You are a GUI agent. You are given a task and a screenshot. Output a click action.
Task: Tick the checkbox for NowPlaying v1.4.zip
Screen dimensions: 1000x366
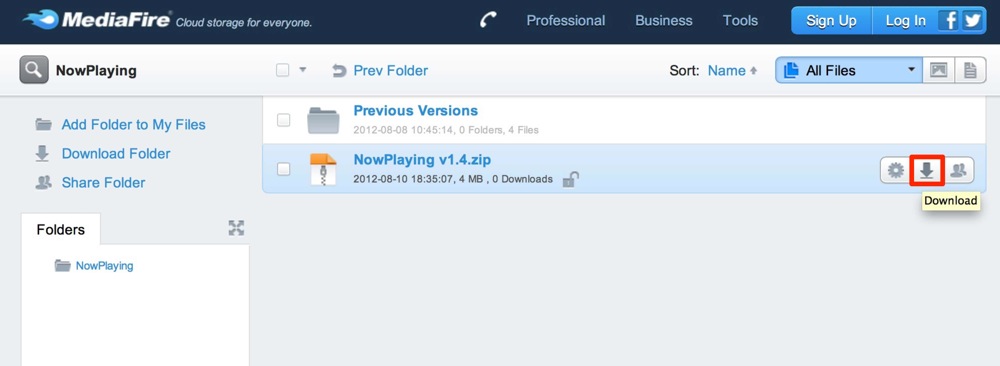(284, 169)
